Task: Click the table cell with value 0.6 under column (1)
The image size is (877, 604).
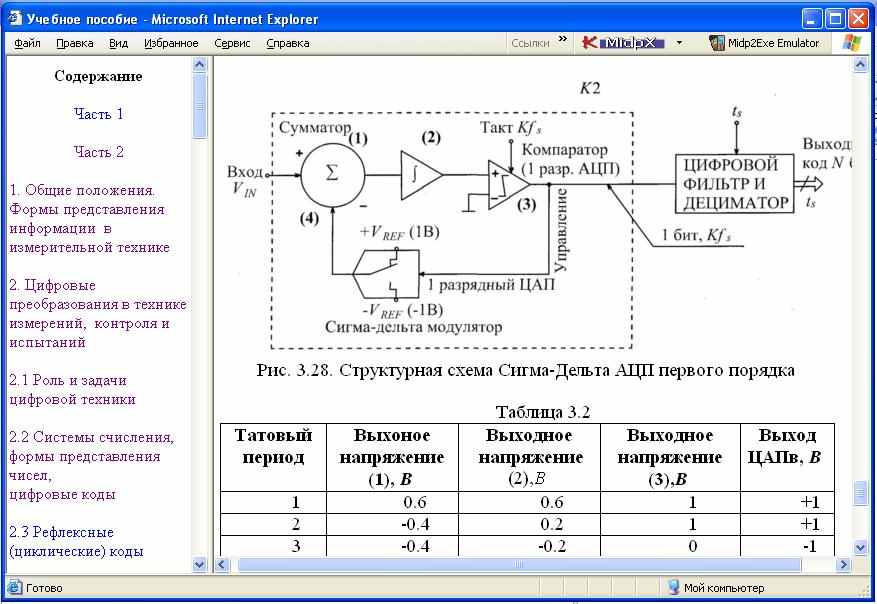Action: pyautogui.click(x=392, y=502)
